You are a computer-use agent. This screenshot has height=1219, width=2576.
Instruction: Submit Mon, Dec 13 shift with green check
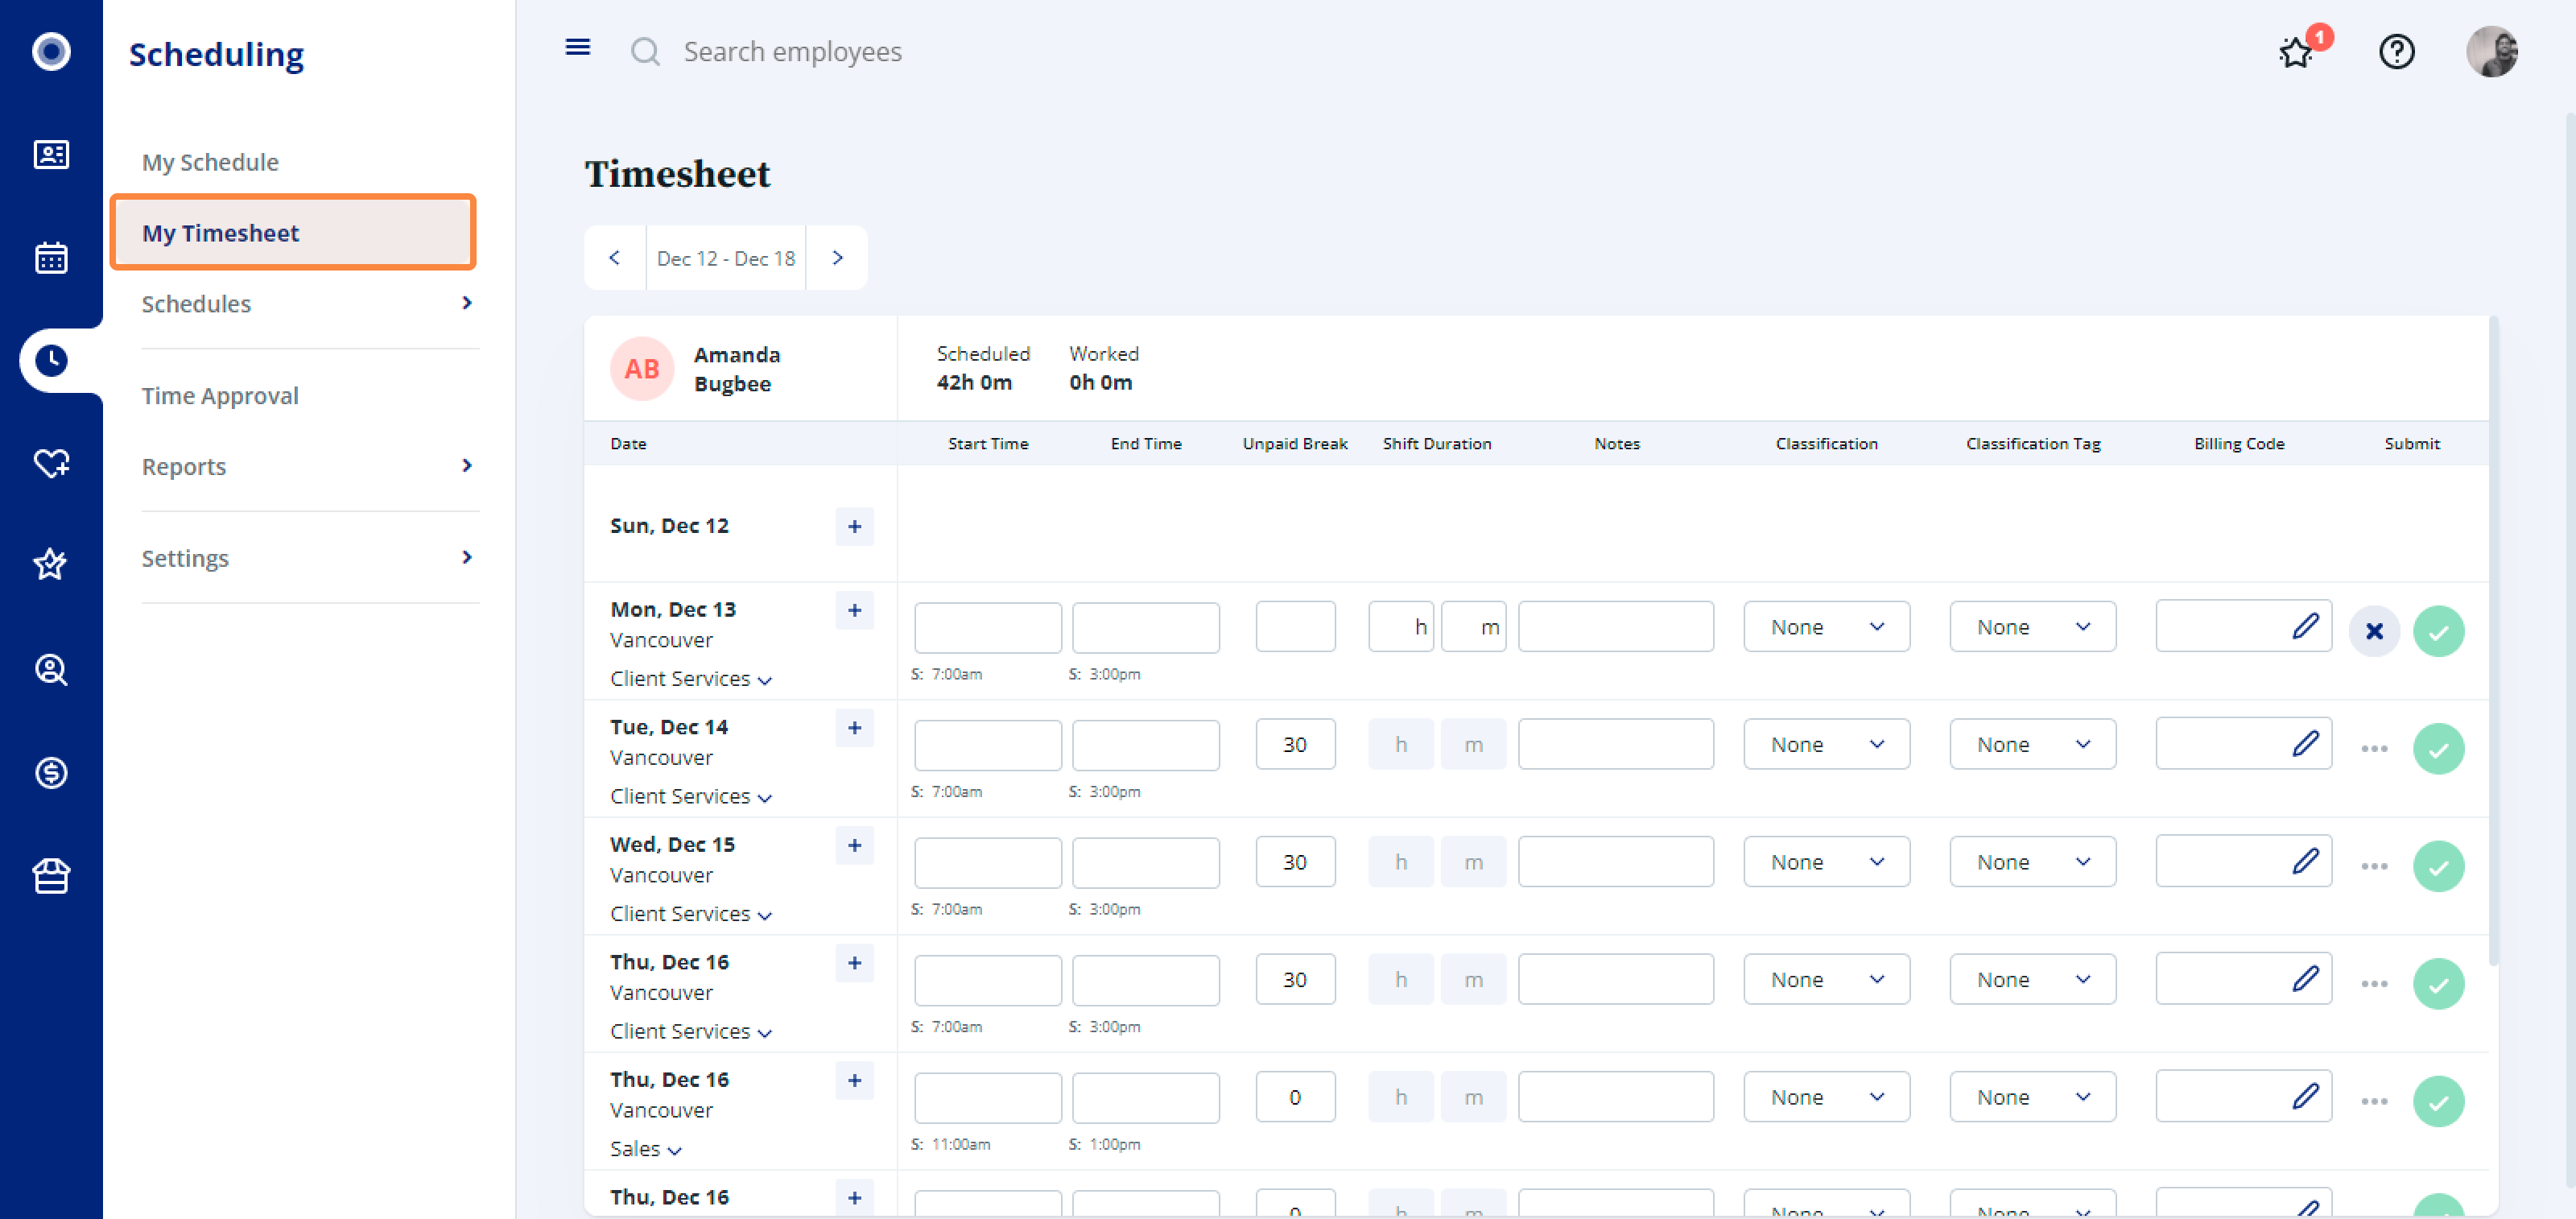tap(2438, 631)
